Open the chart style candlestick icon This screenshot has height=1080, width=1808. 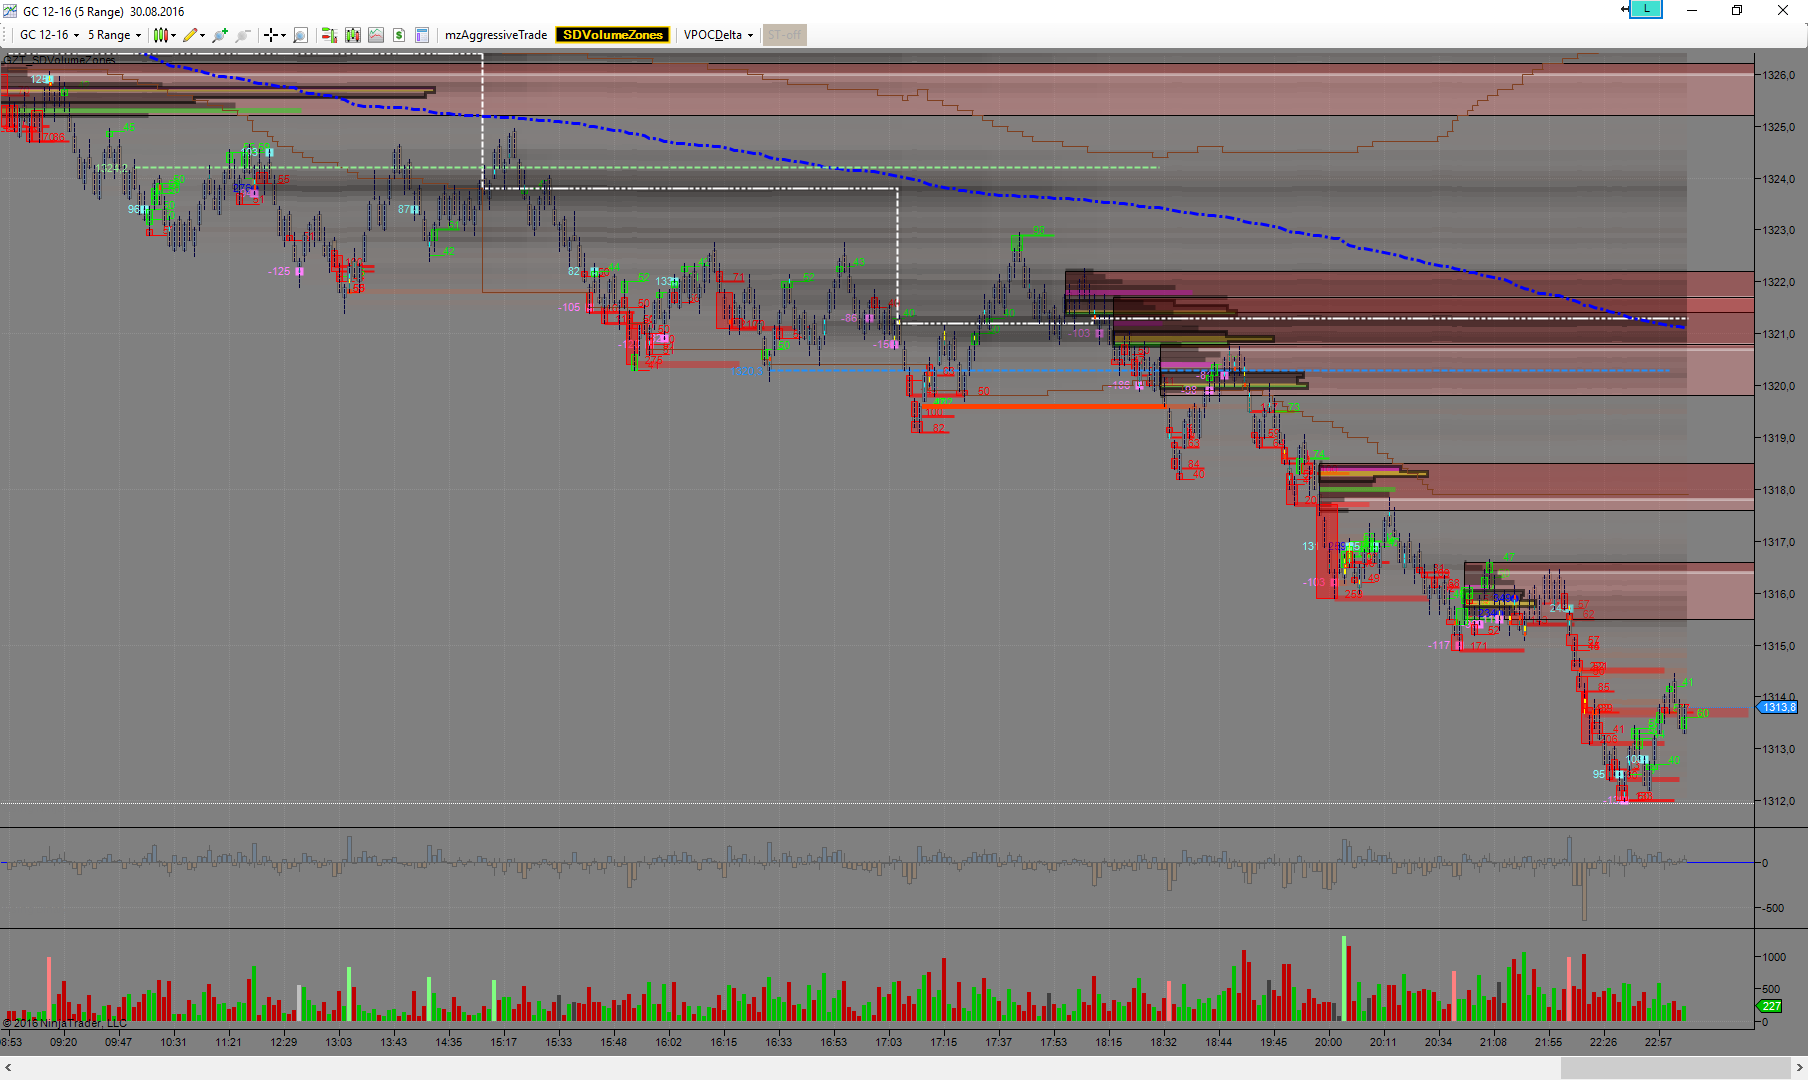click(x=160, y=35)
